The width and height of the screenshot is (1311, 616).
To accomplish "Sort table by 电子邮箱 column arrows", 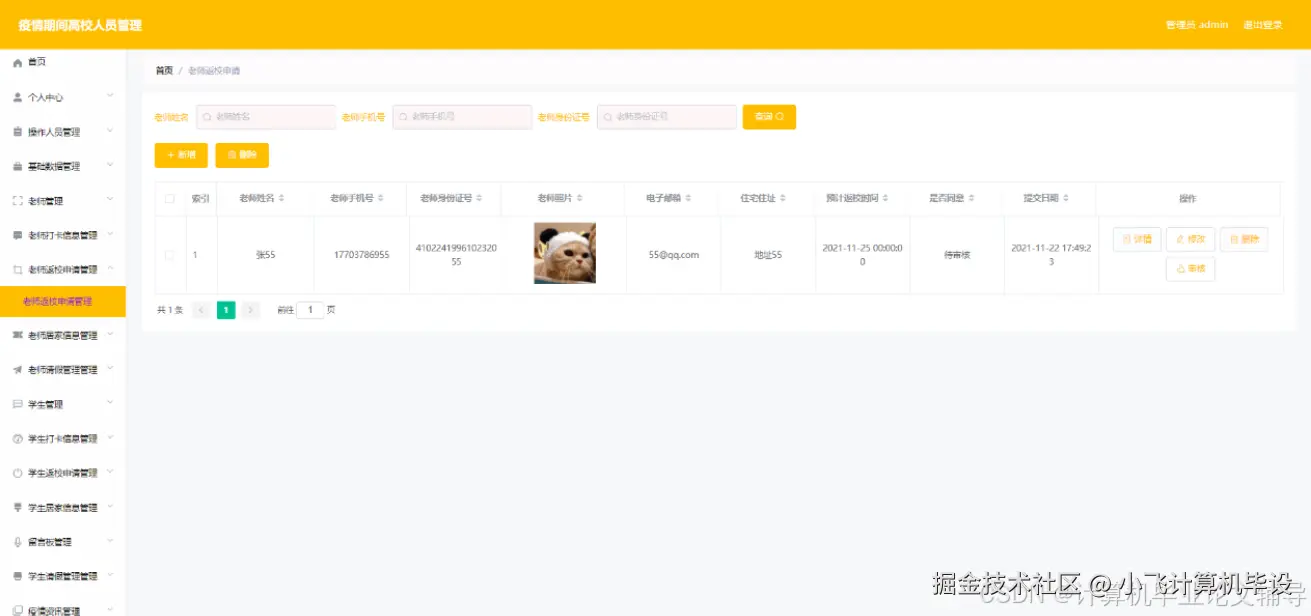I will pos(687,199).
